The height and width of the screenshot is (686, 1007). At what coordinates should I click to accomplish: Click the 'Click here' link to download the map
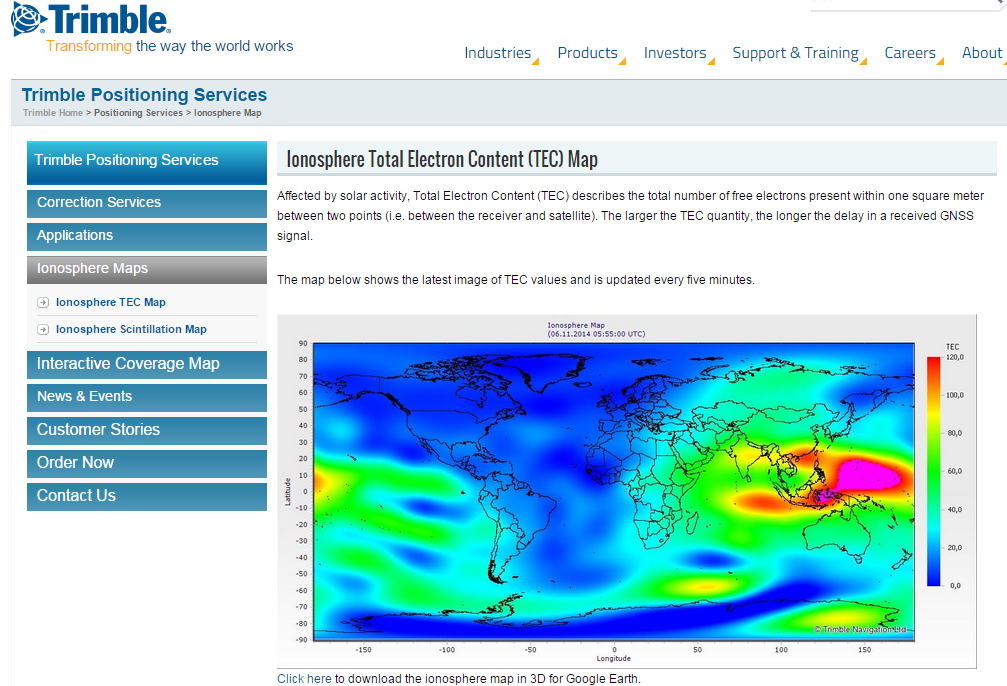(x=304, y=678)
